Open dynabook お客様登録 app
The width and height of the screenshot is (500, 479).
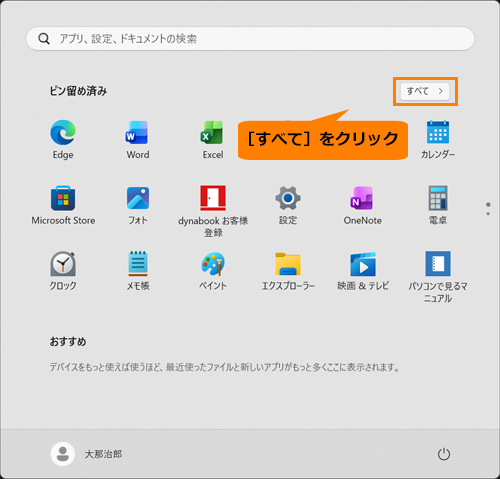pyautogui.click(x=213, y=211)
